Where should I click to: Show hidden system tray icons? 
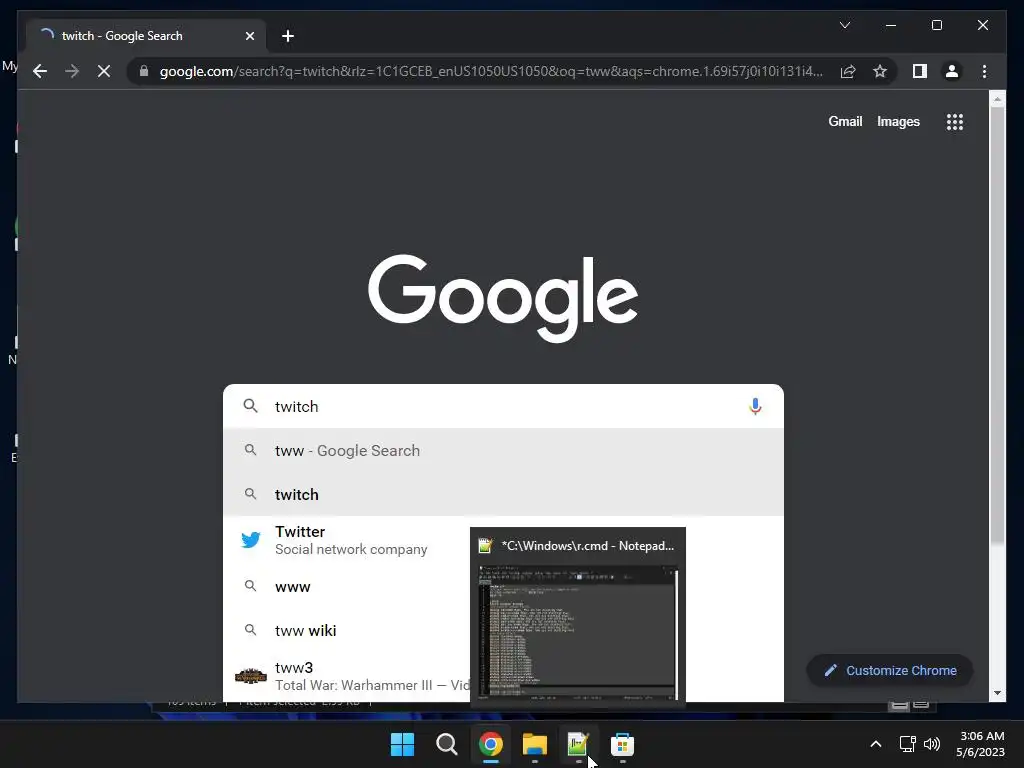[x=876, y=744]
